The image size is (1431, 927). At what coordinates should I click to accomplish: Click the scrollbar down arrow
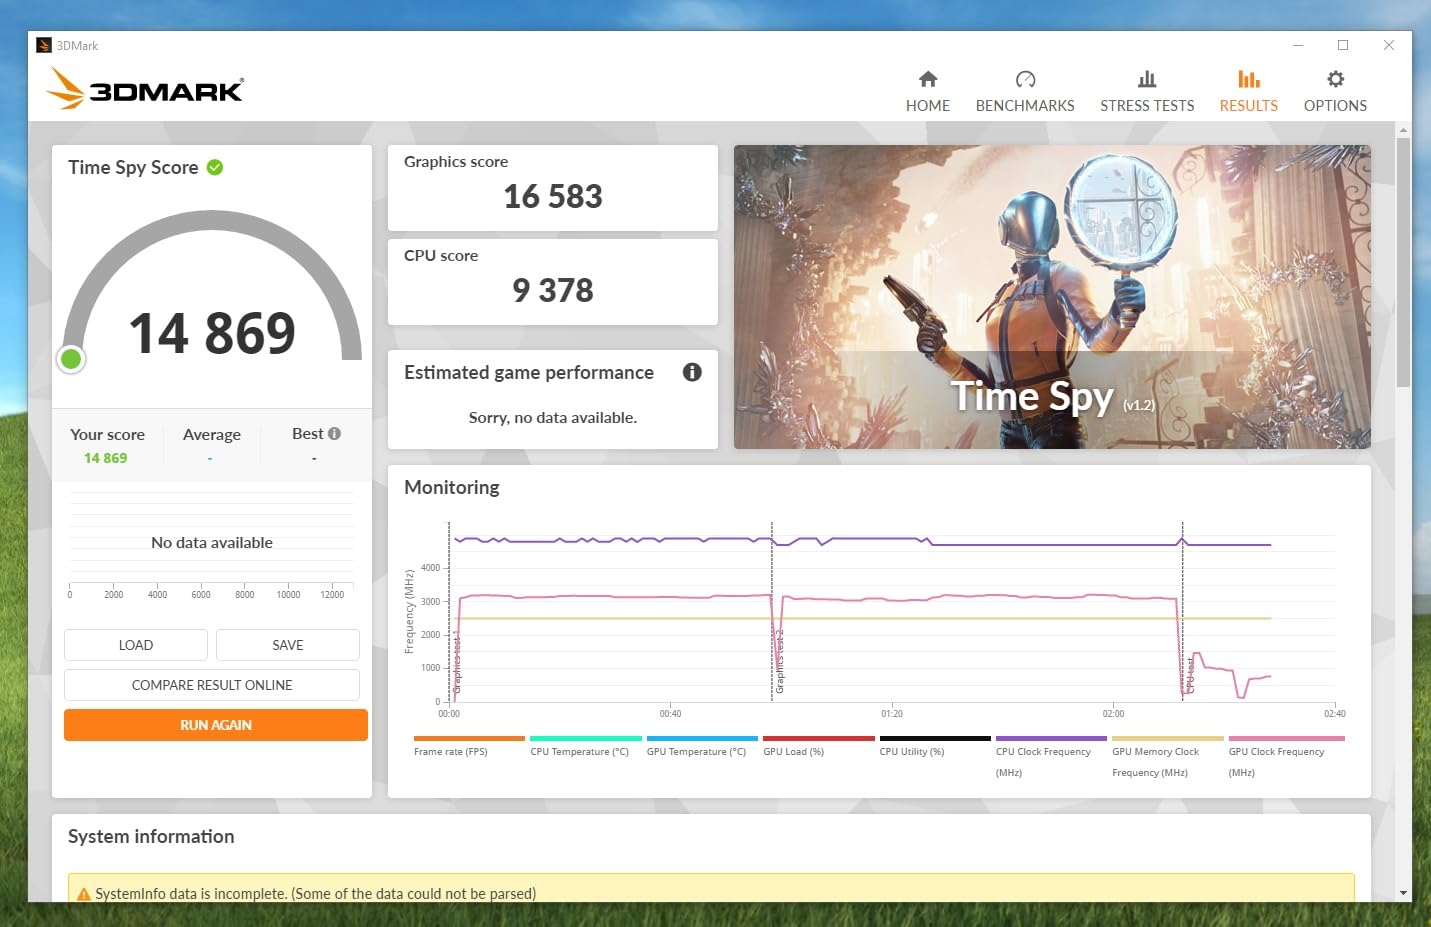(1403, 892)
